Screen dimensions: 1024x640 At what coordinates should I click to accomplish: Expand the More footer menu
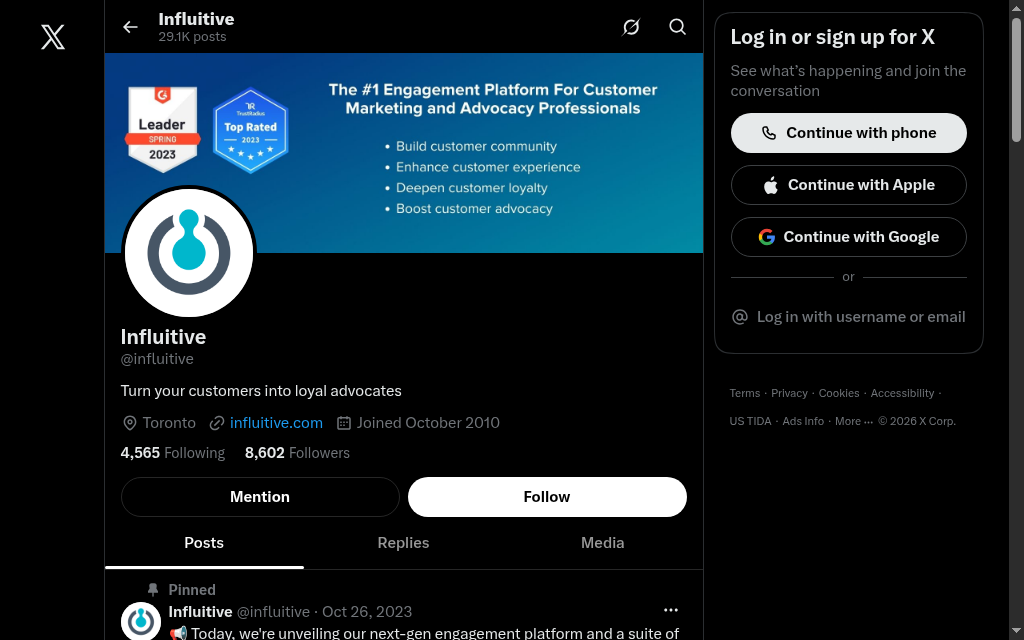tap(854, 421)
